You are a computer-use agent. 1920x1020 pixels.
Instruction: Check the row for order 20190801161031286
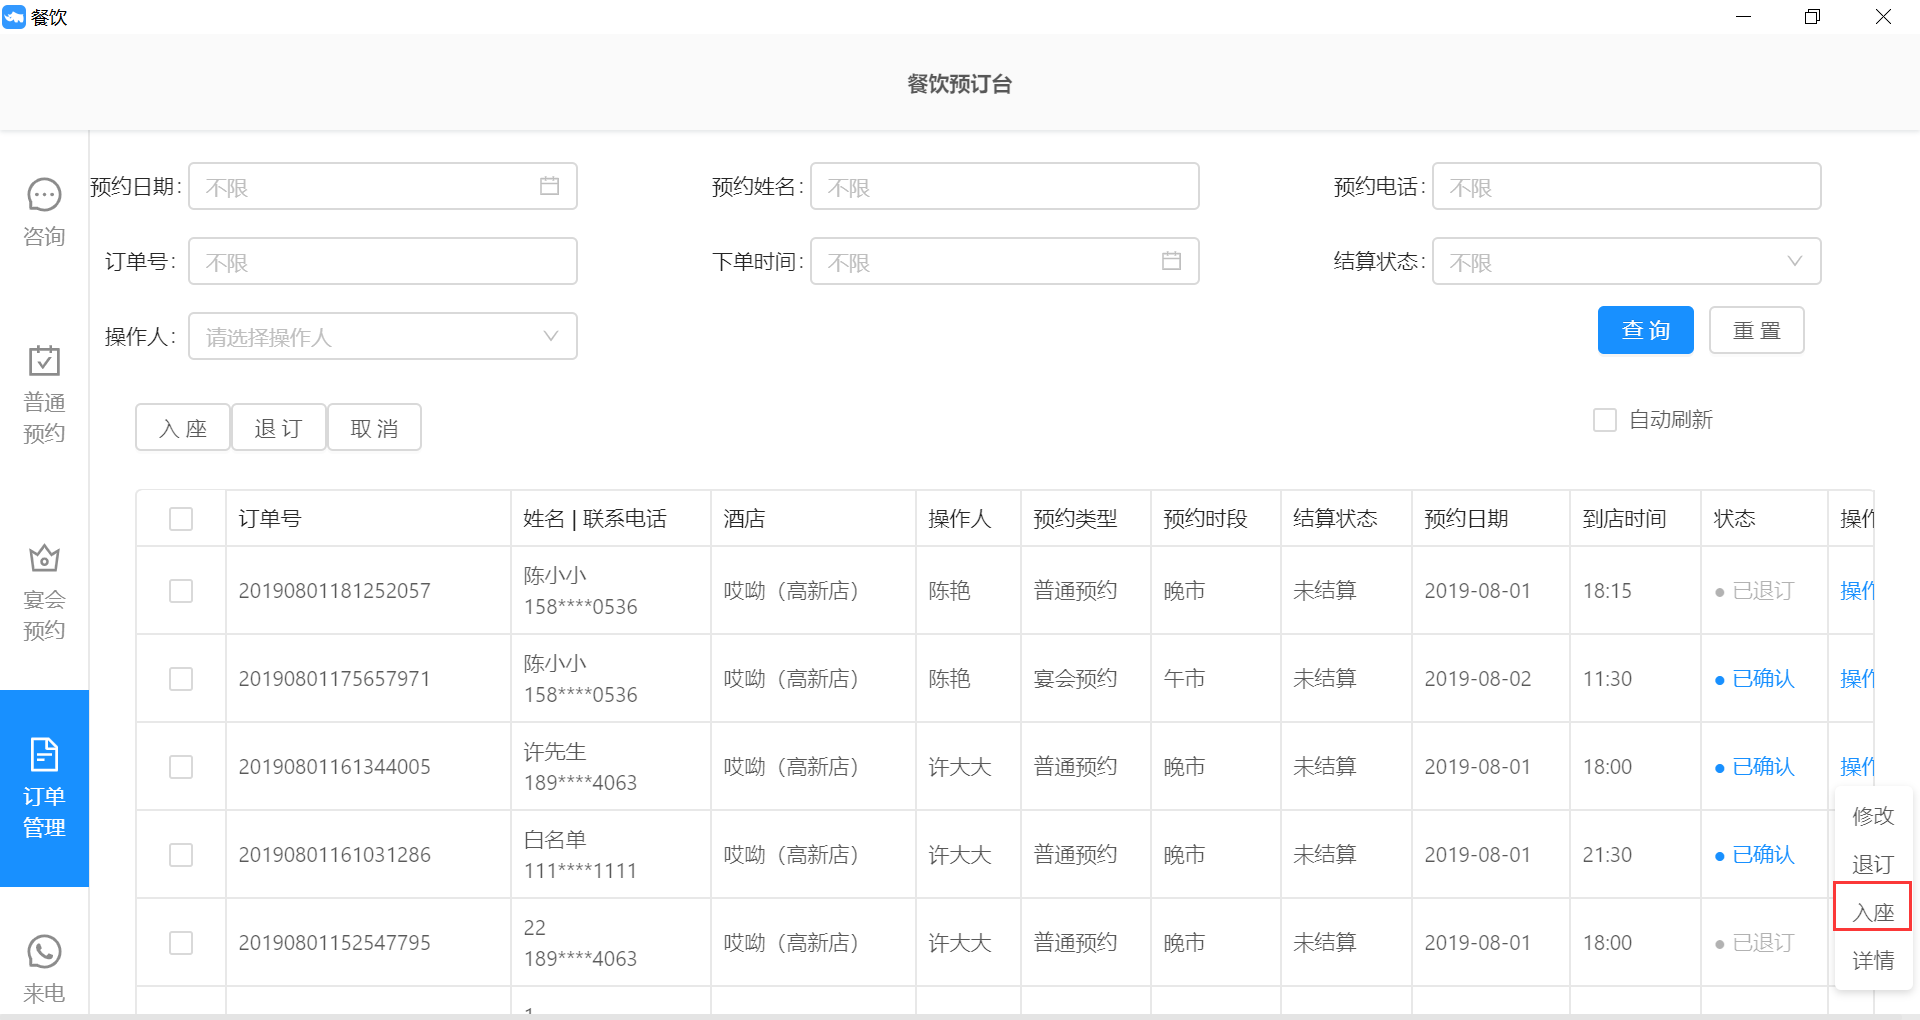tap(181, 855)
